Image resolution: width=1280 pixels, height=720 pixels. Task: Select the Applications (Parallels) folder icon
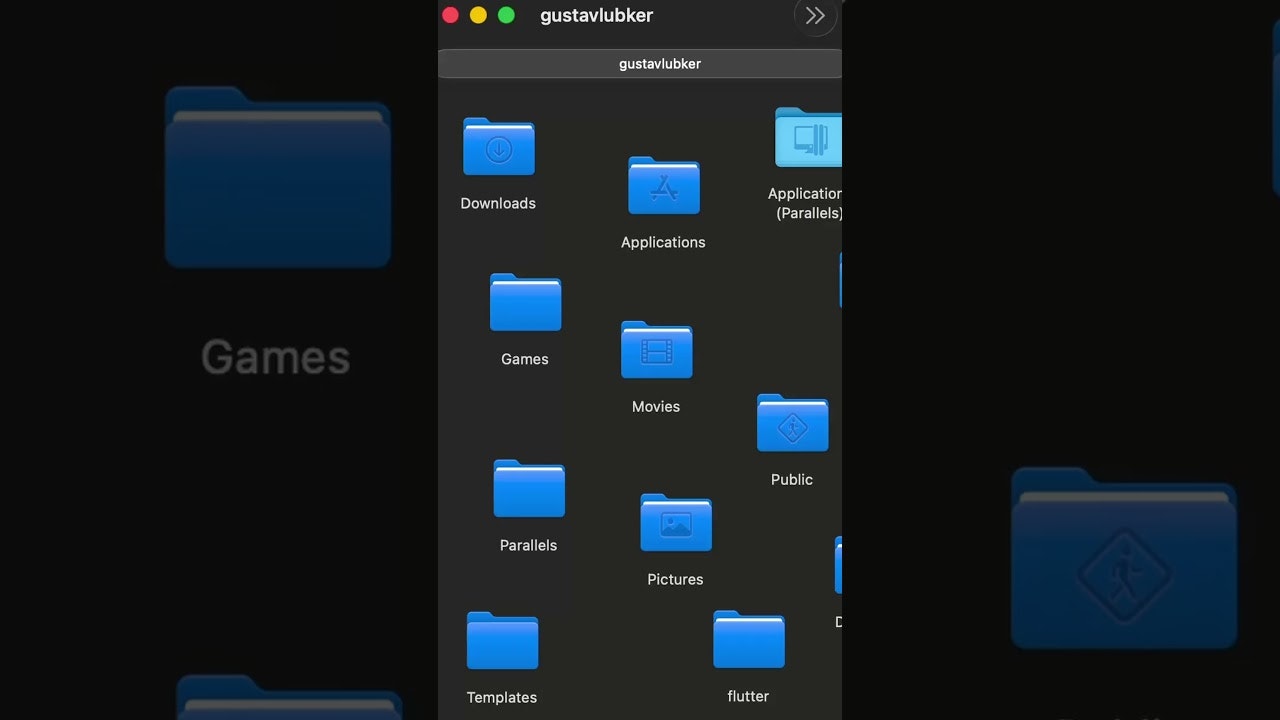(x=808, y=137)
